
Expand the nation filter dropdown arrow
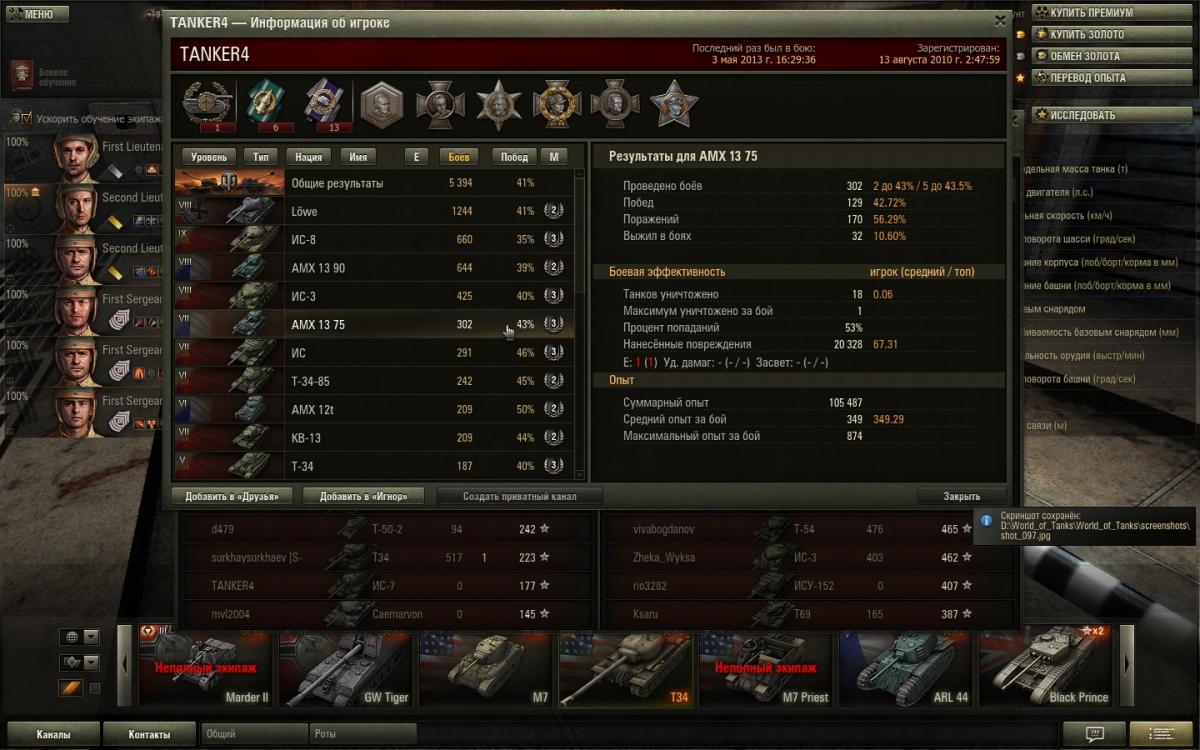click(92, 637)
